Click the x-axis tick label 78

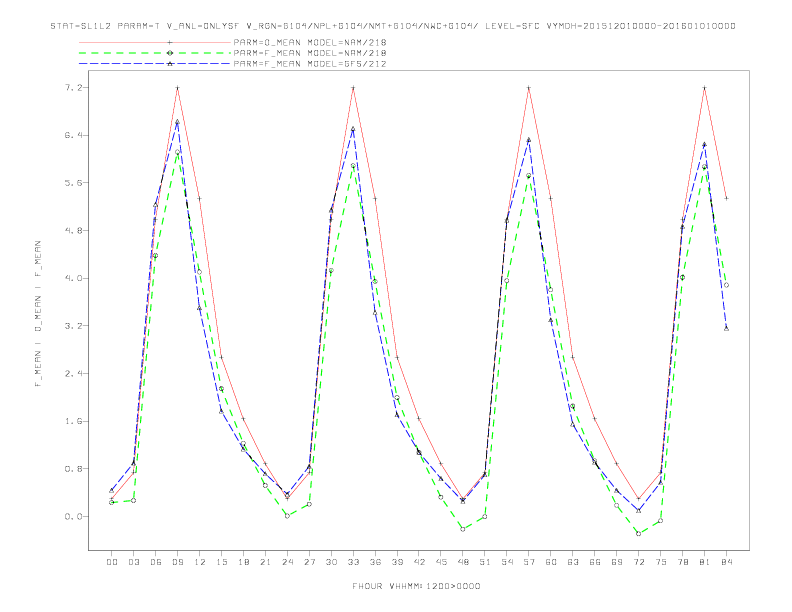[x=682, y=562]
